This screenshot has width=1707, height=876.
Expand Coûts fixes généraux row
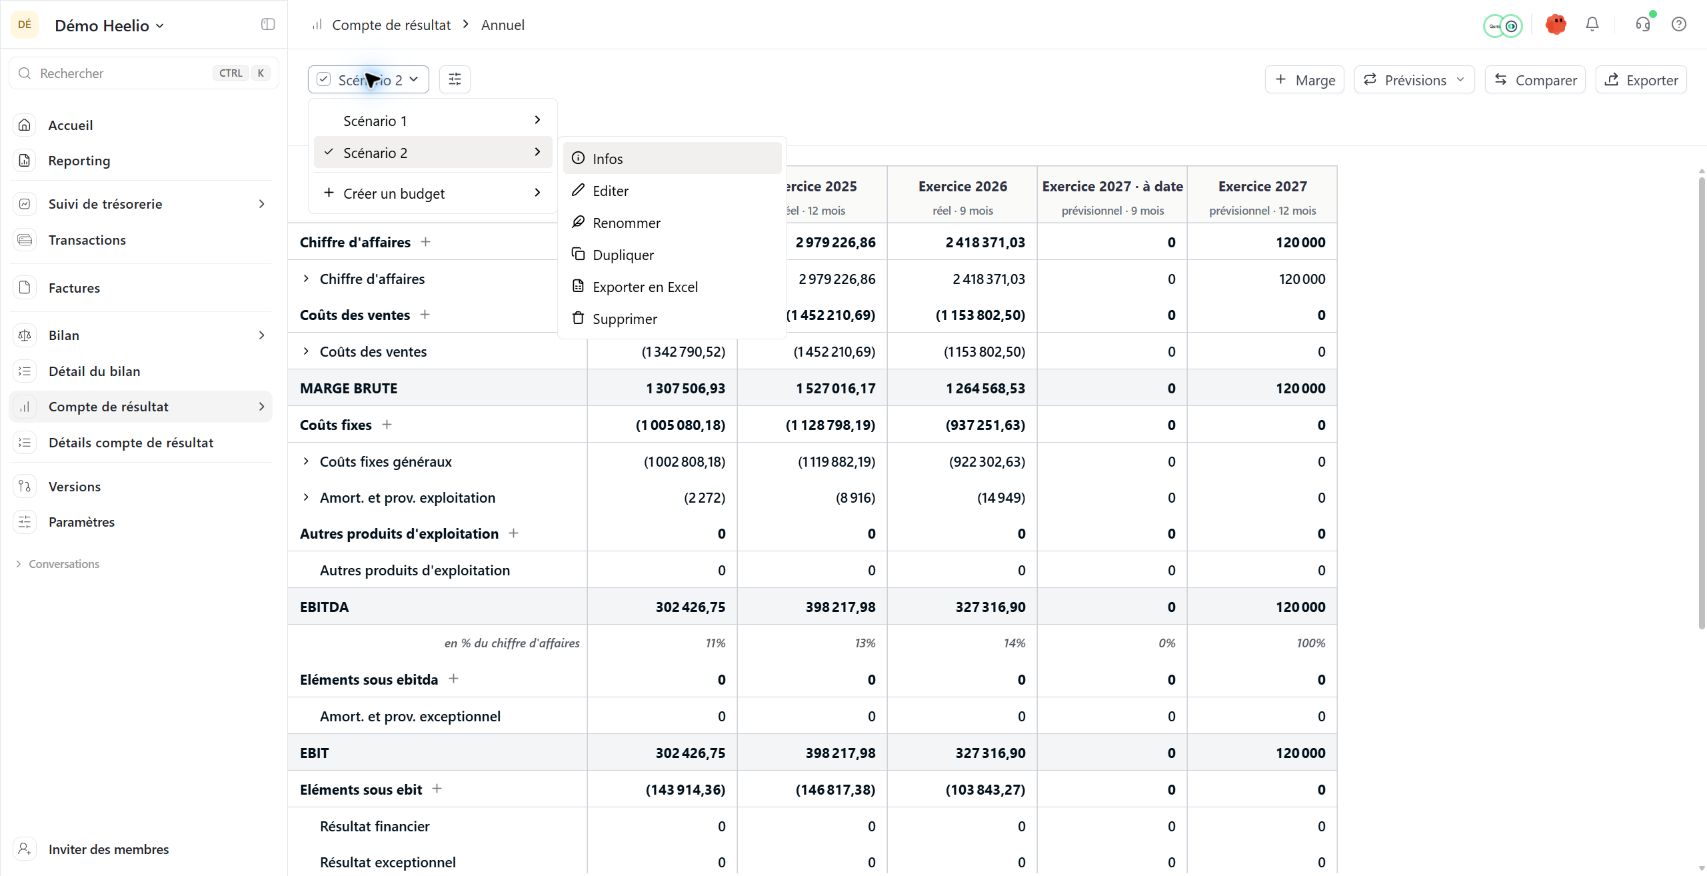coord(306,462)
